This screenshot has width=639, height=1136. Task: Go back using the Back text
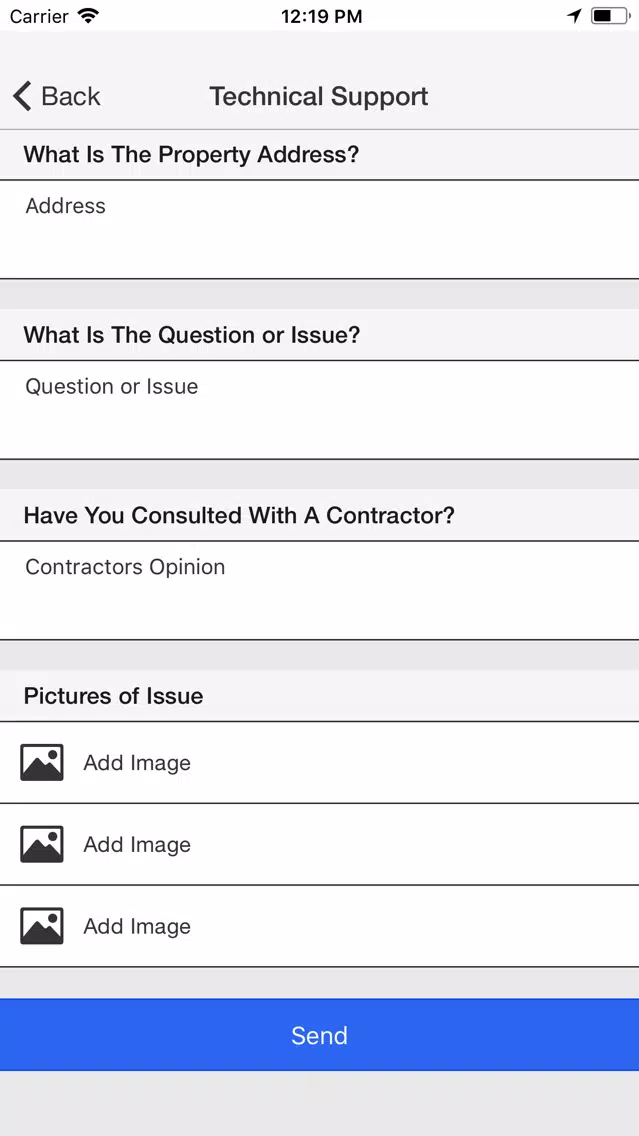[x=71, y=96]
